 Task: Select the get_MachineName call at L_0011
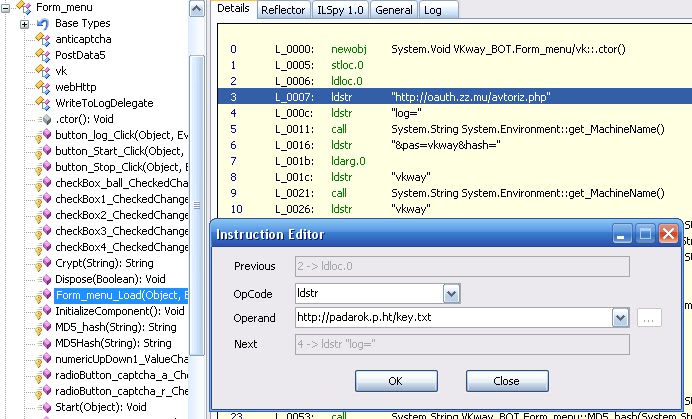(x=455, y=129)
